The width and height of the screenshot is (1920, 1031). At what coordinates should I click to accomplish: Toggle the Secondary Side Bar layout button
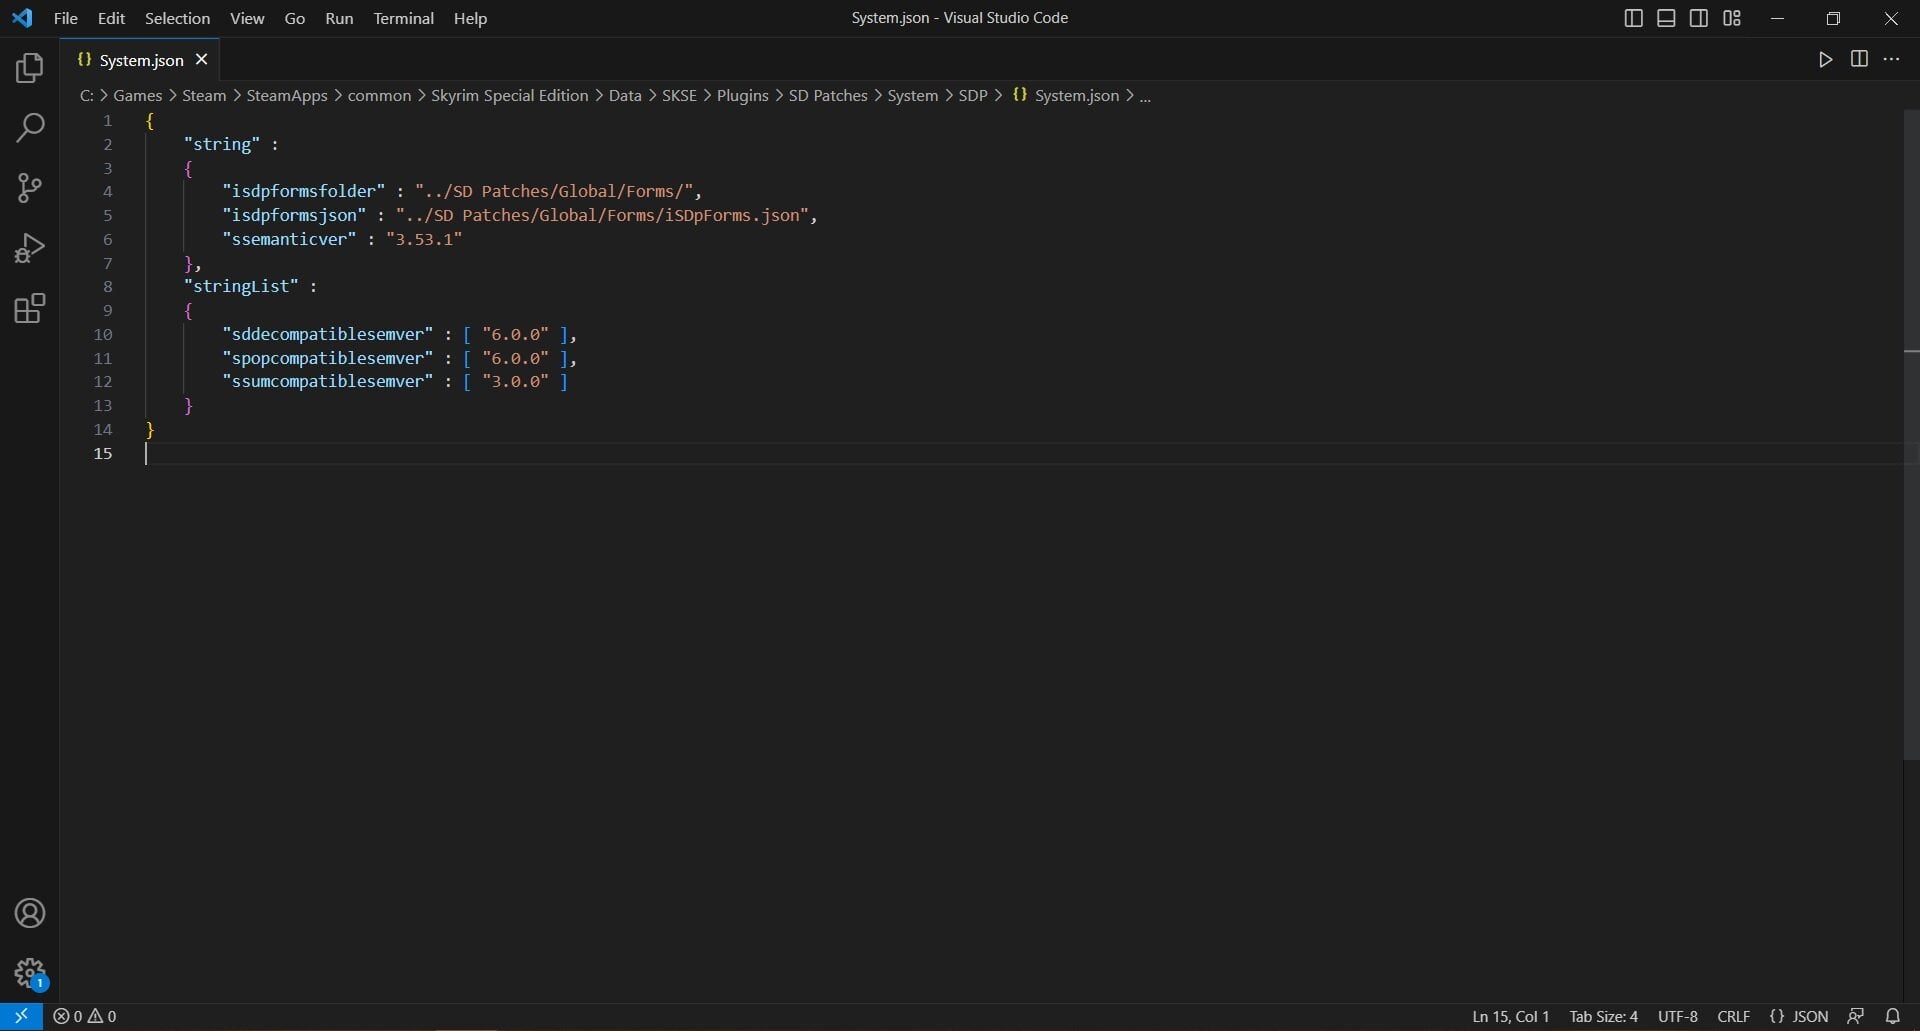click(x=1699, y=18)
